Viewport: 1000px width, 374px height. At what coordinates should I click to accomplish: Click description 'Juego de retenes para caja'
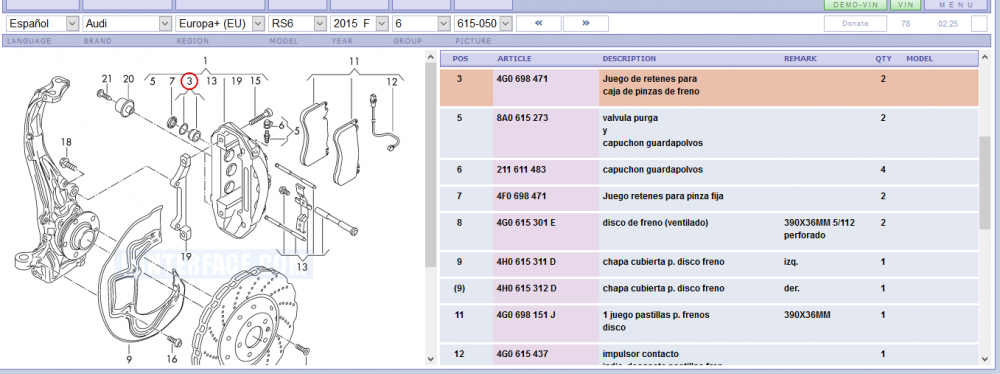651,86
